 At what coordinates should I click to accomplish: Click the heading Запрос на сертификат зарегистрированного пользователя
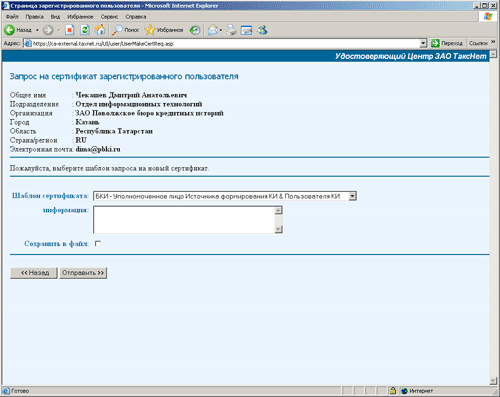click(x=124, y=76)
